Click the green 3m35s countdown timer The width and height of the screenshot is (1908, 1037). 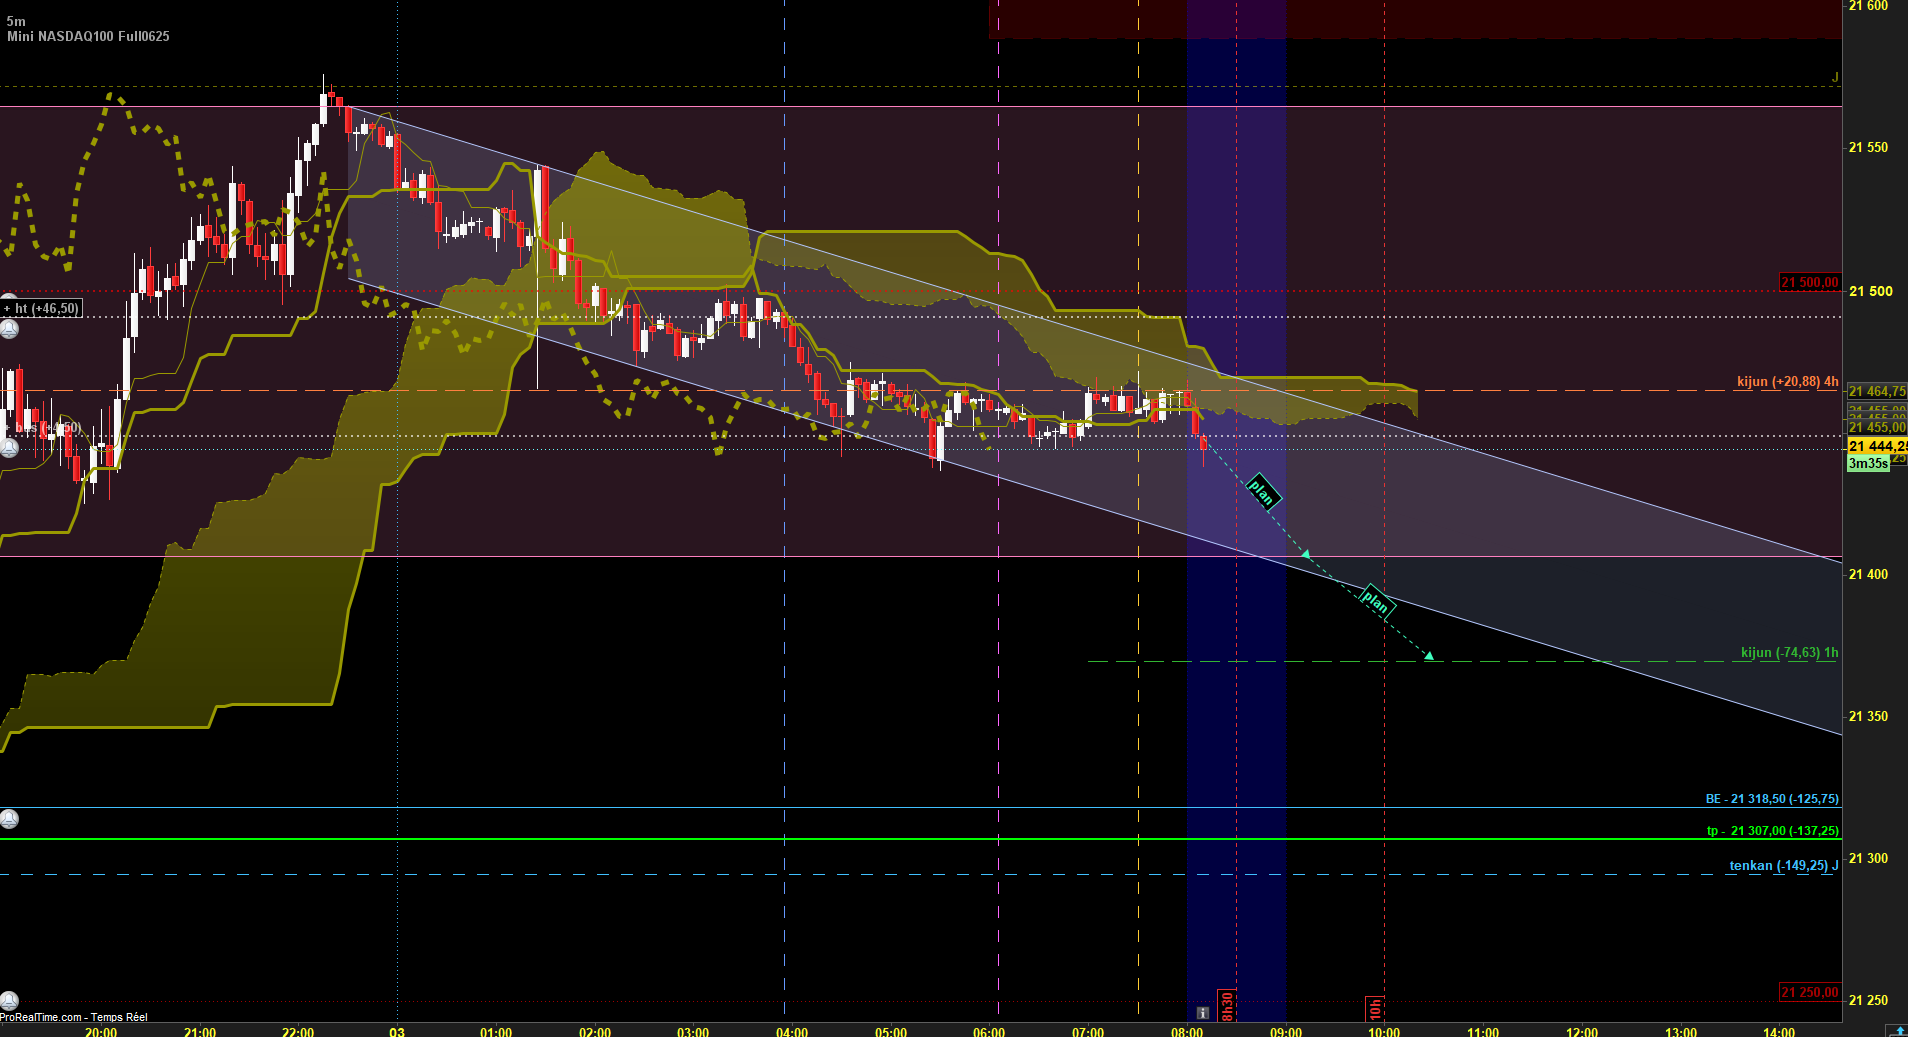coord(1868,463)
